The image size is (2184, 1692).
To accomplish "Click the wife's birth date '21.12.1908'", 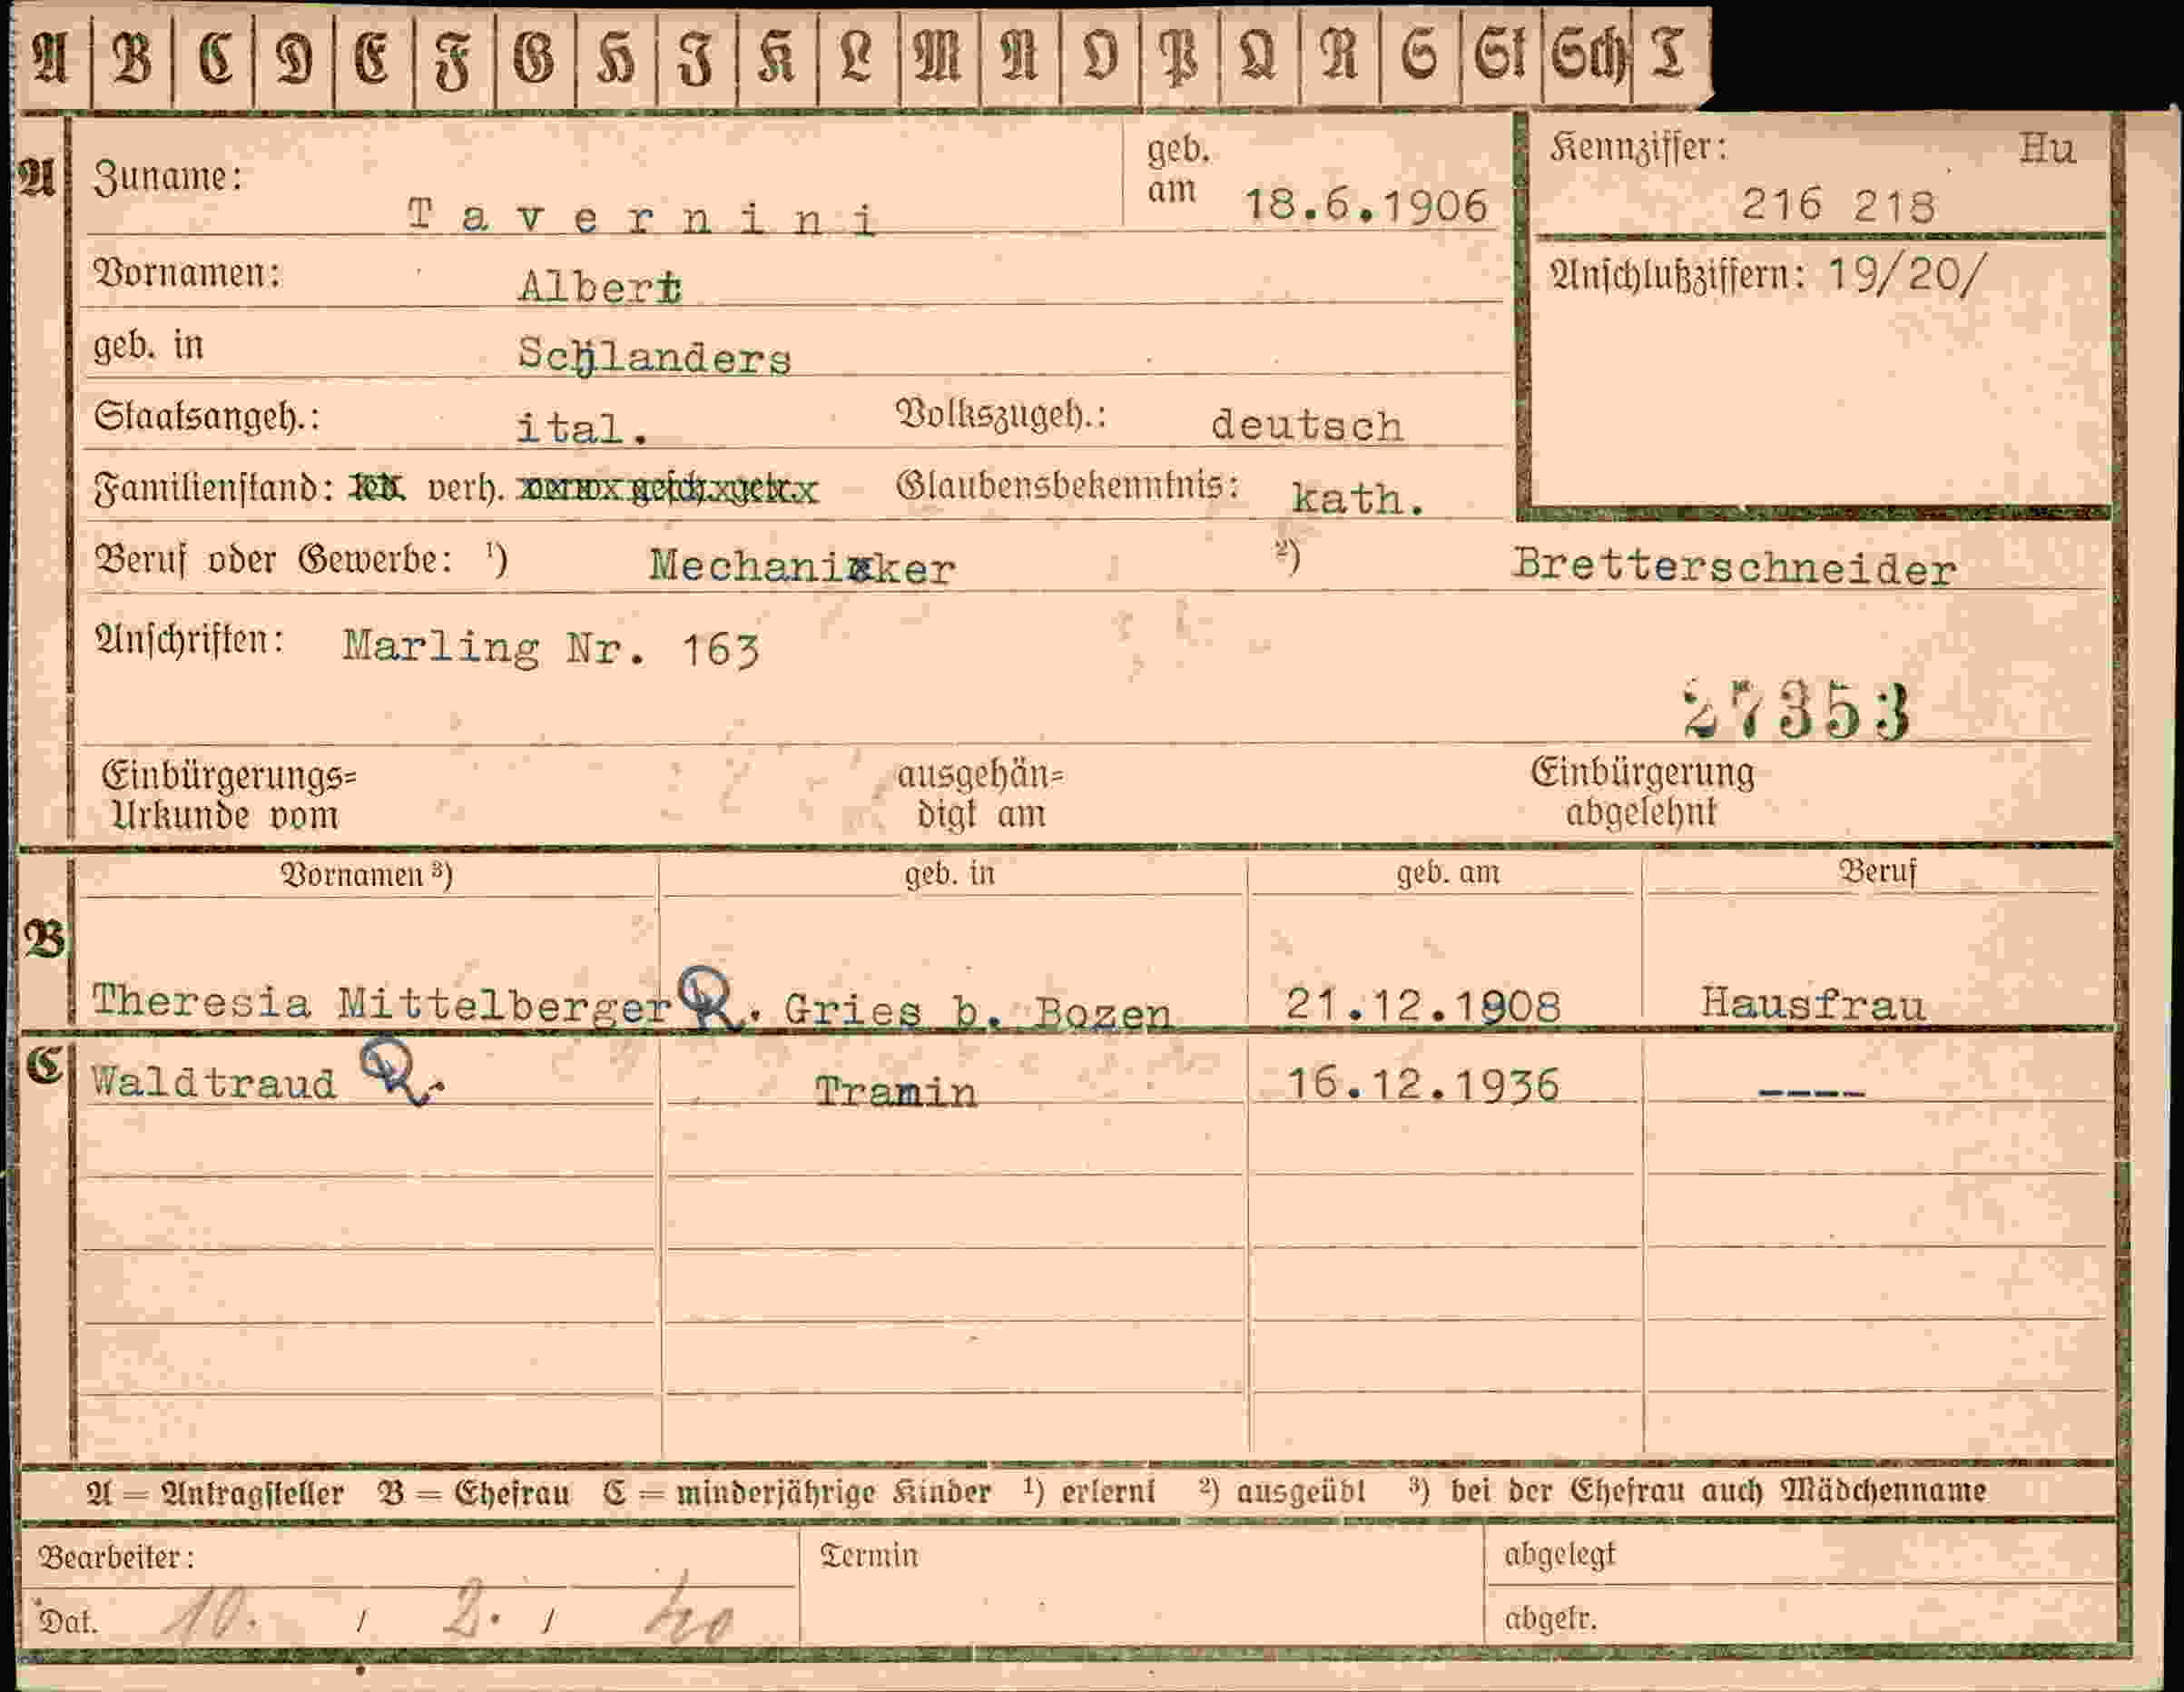I will 1422,1004.
